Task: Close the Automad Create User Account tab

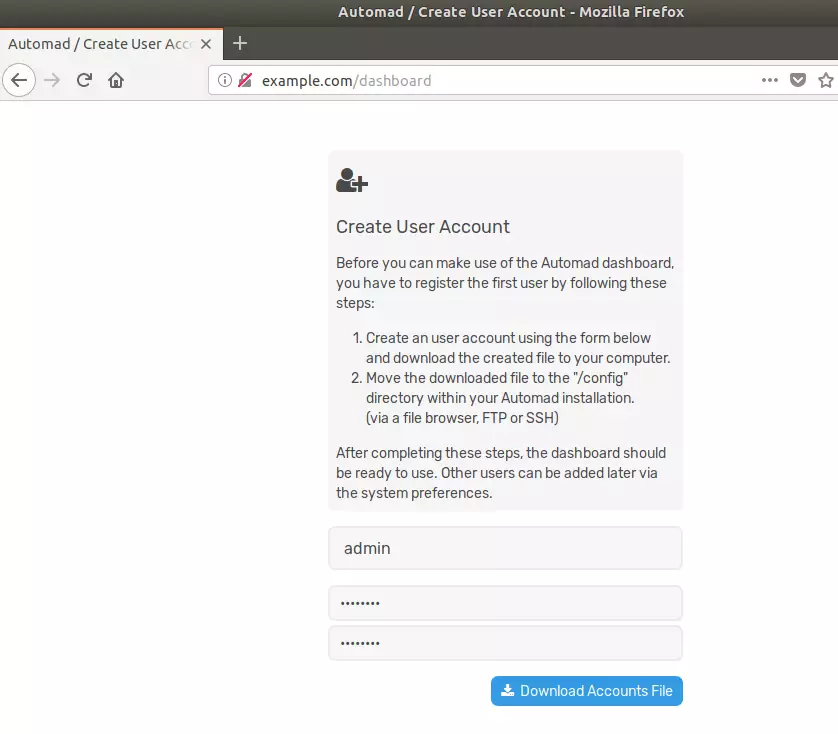Action: [x=206, y=44]
